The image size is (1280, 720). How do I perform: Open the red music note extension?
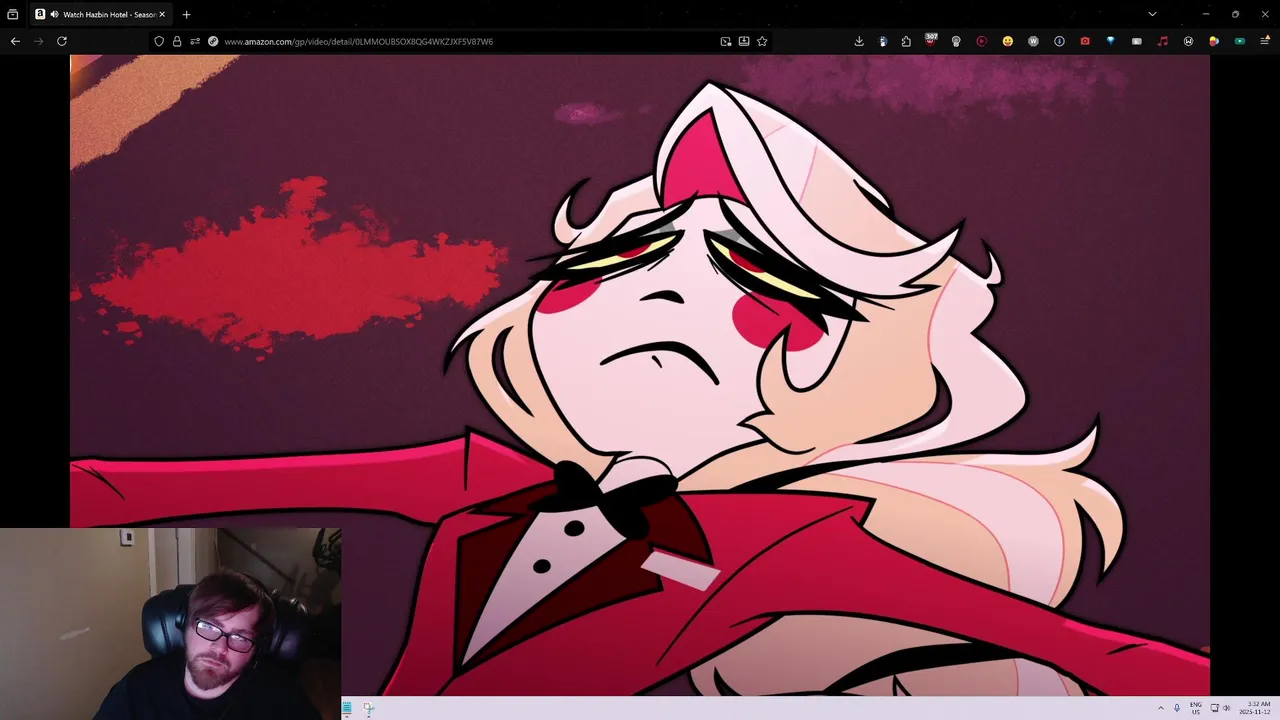[x=1162, y=41]
